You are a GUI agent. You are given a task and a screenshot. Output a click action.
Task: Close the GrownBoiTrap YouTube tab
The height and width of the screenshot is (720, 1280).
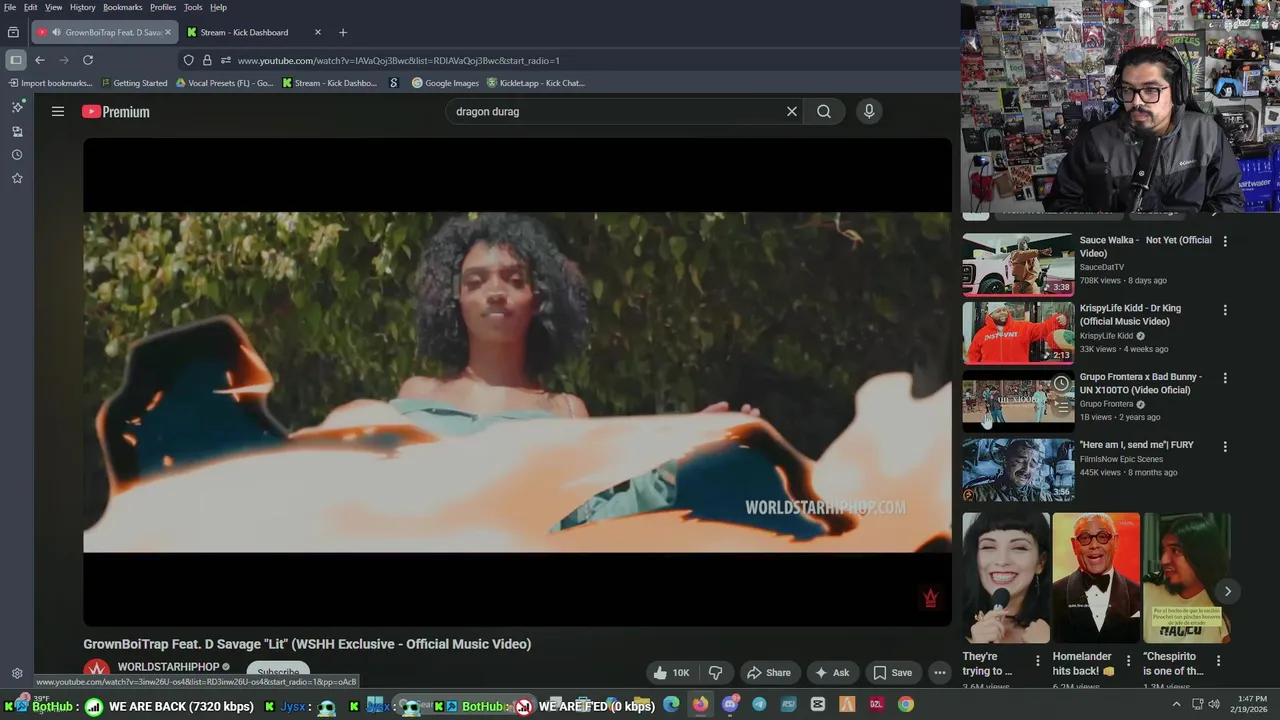point(168,32)
